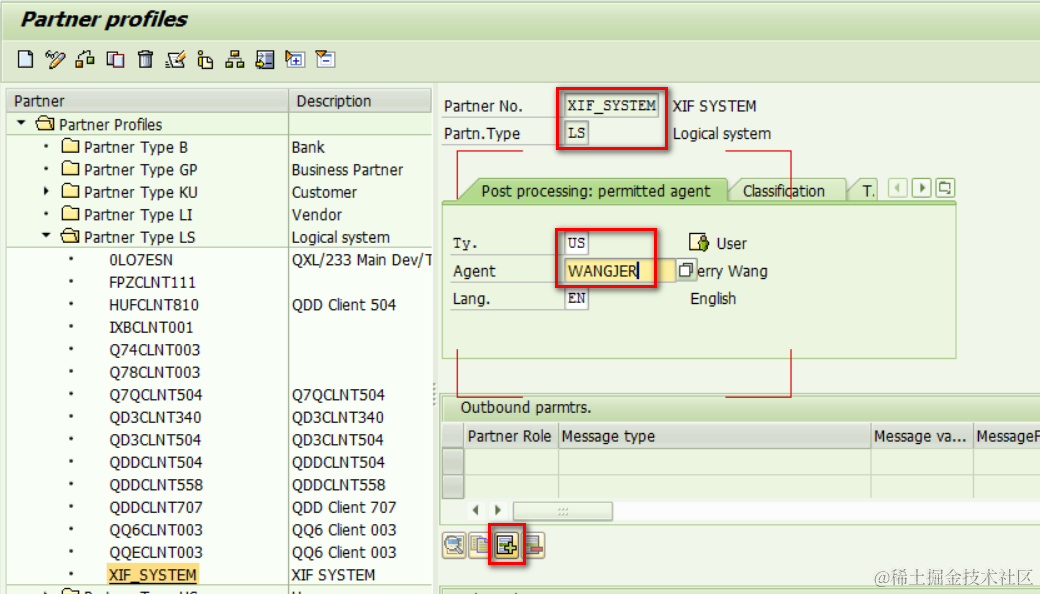This screenshot has width=1040, height=594.
Task: Click the Copy partner profile toolbar icon
Action: pyautogui.click(x=115, y=59)
